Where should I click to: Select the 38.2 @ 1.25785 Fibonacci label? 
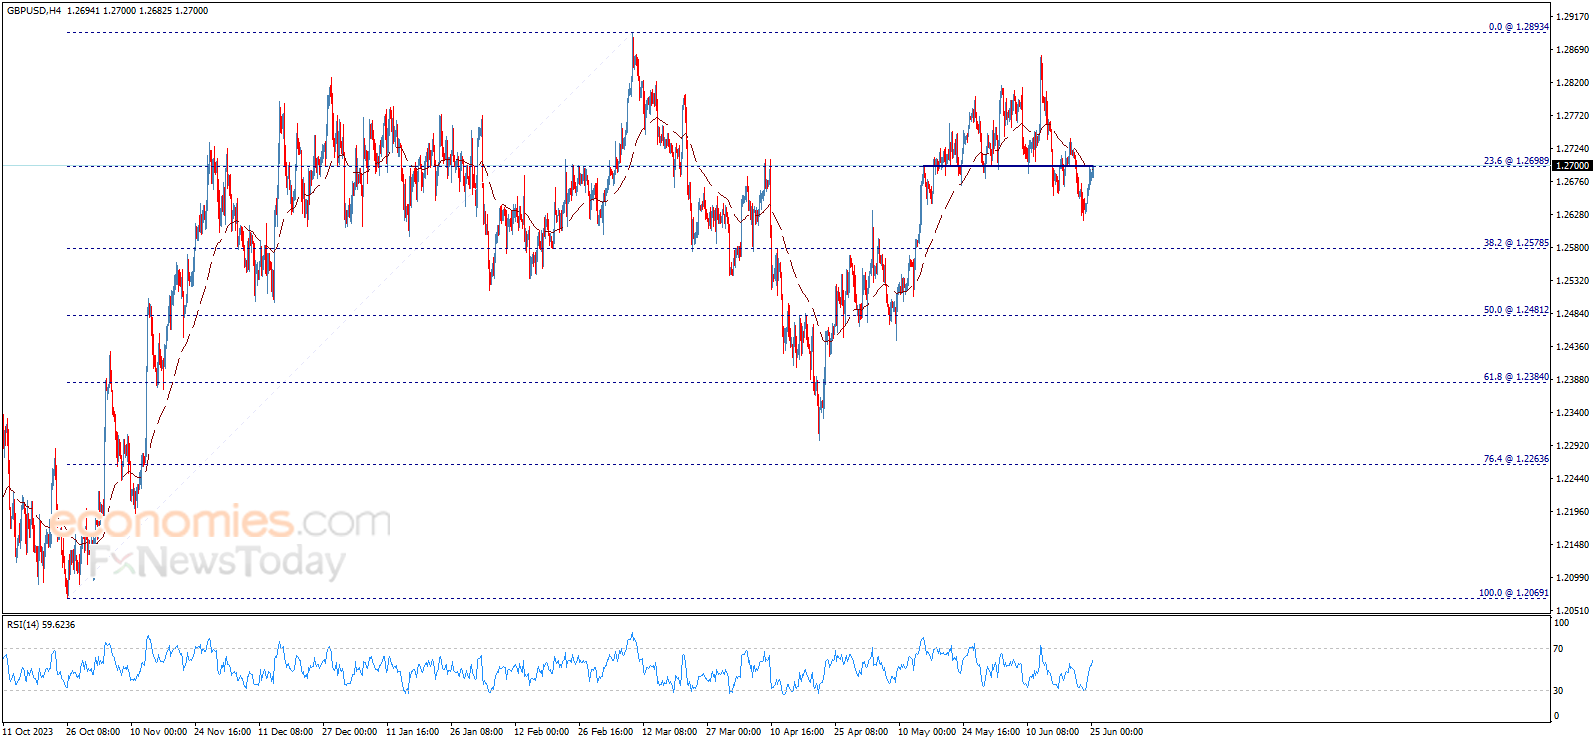pos(1516,243)
